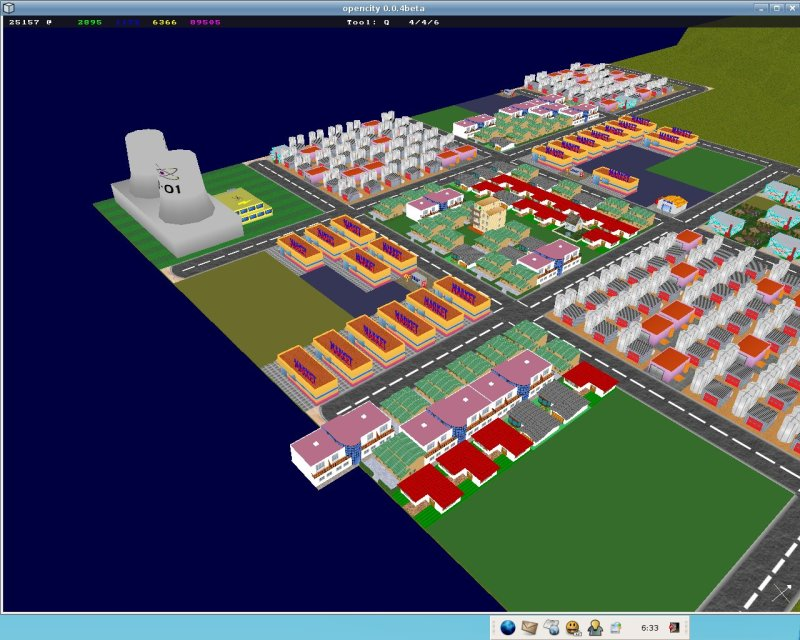Maximize the opencity window
The image size is (800, 640).
point(774,8)
